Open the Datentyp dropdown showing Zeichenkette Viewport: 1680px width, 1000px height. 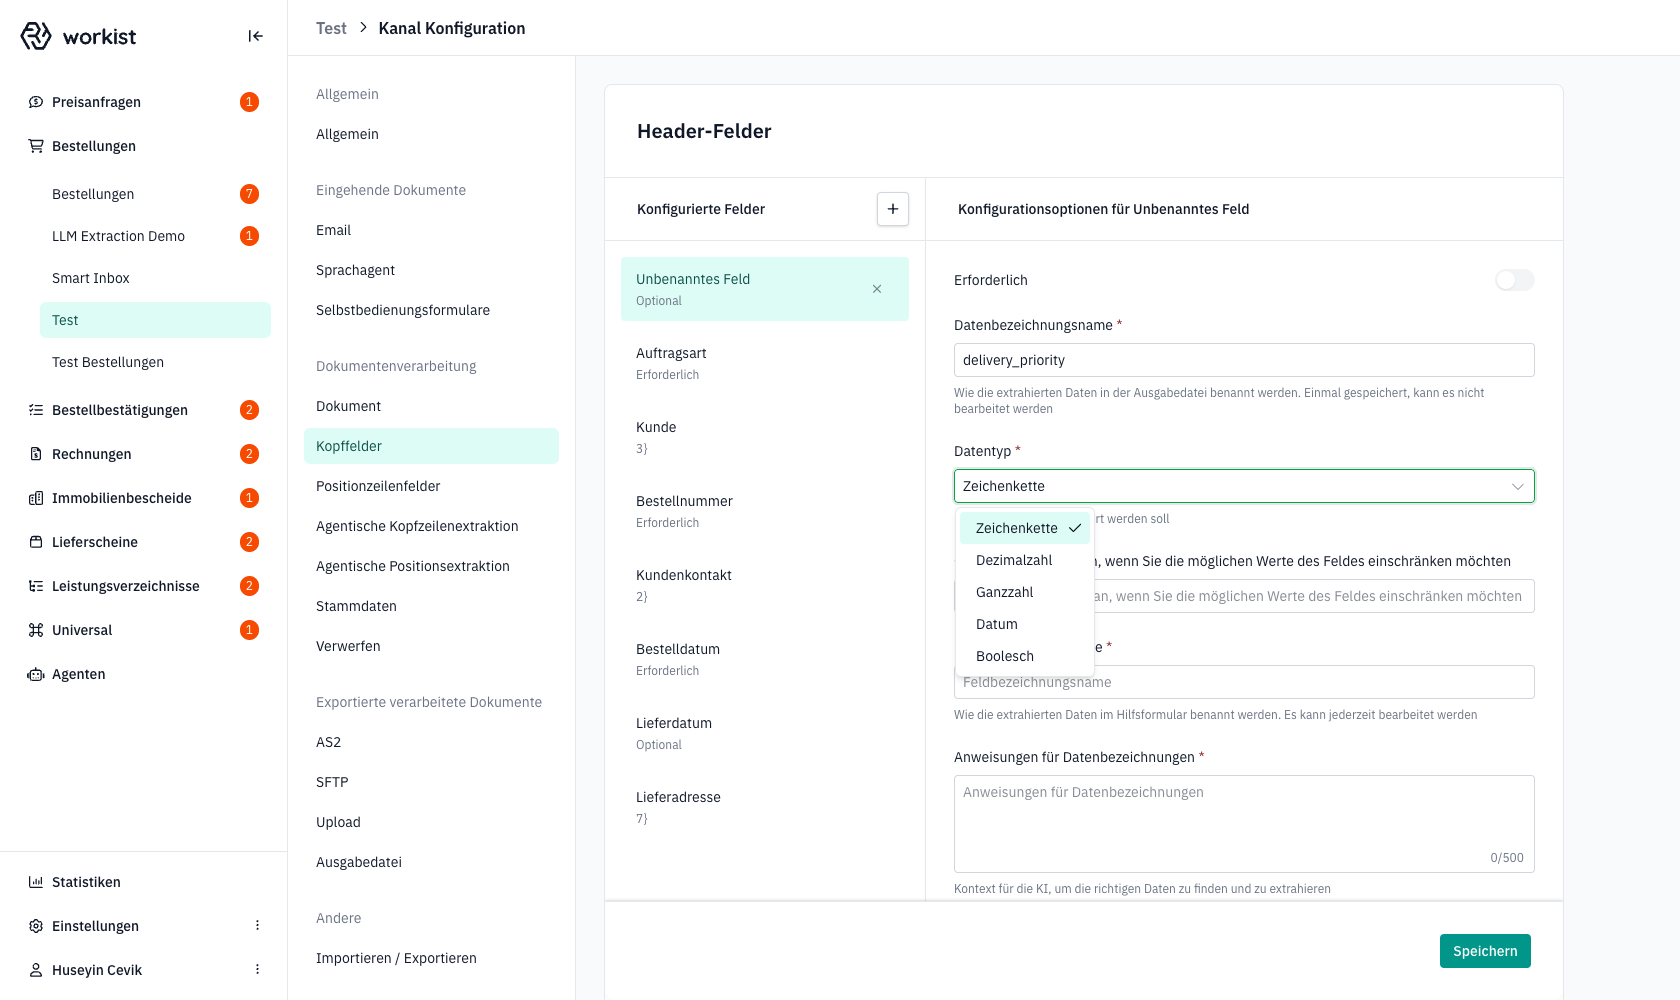coord(1244,486)
